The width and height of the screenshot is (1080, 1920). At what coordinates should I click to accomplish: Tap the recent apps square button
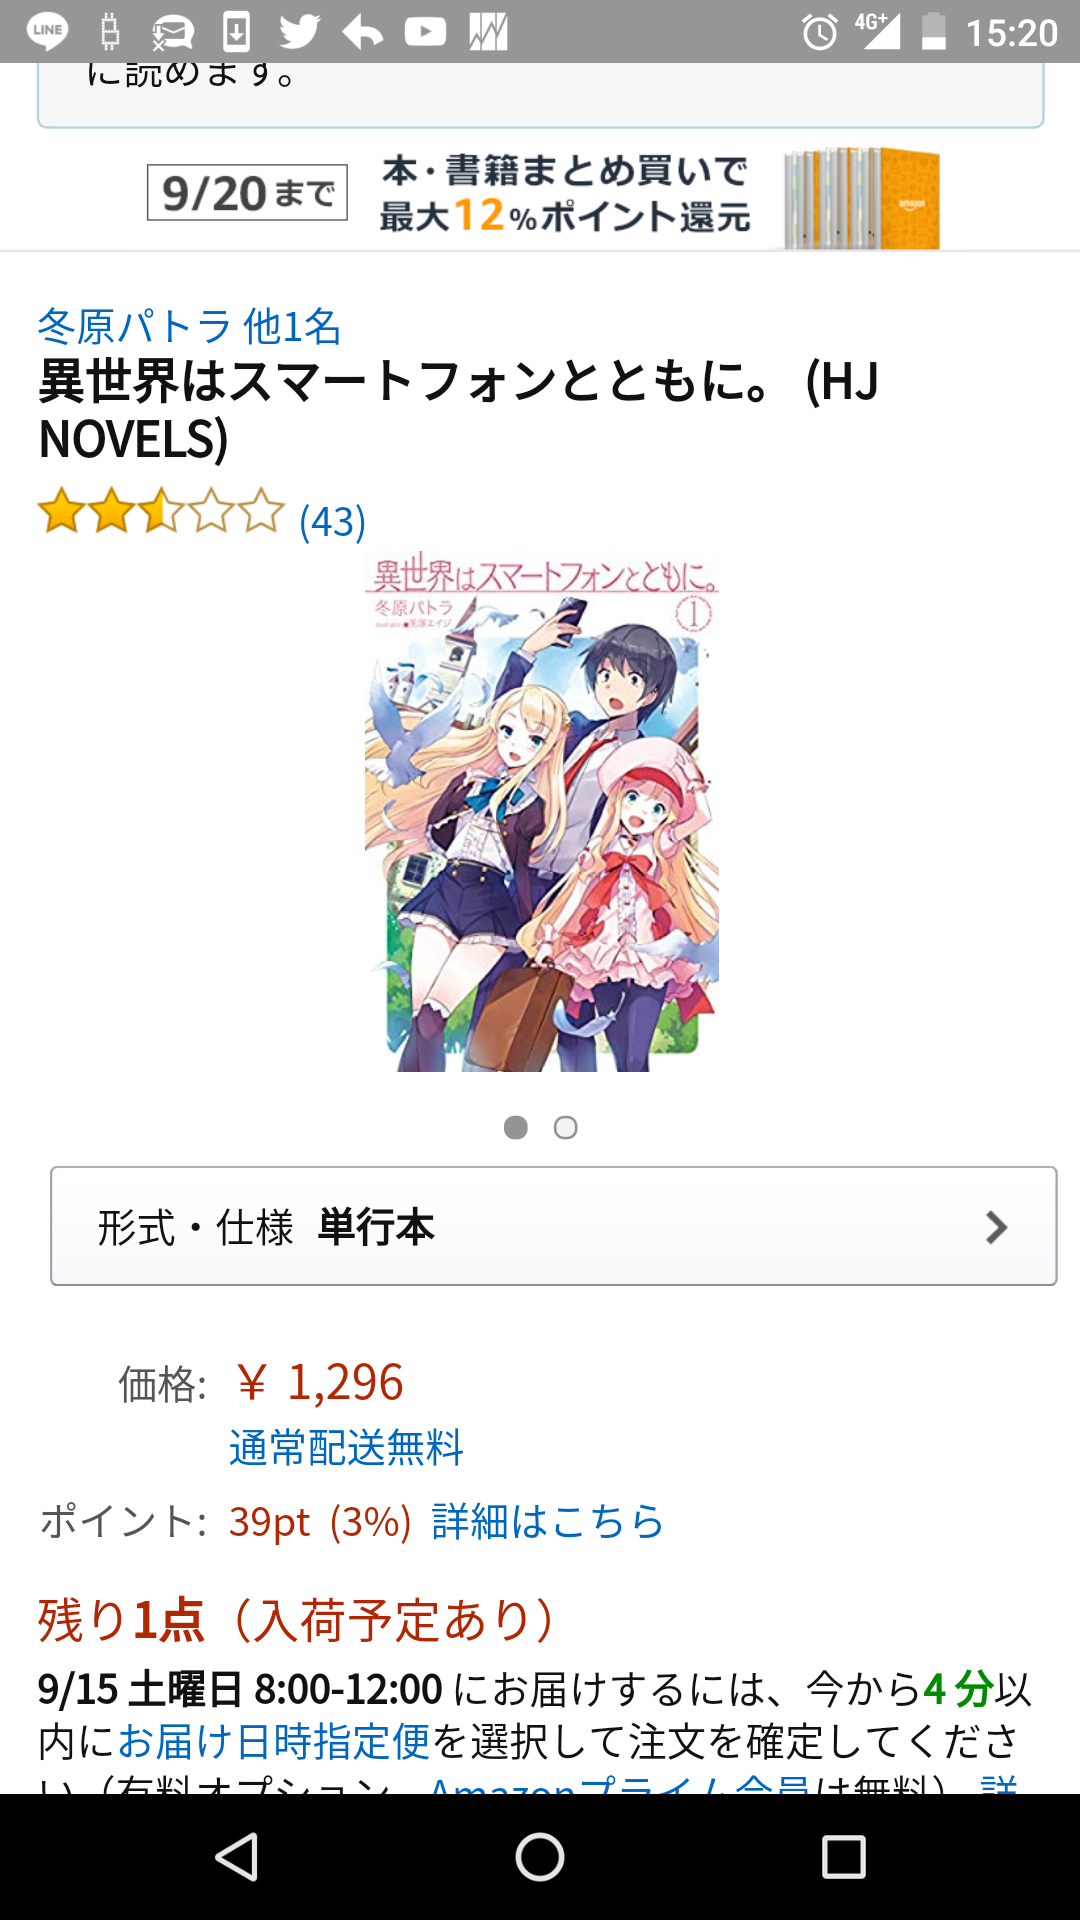[843, 1857]
